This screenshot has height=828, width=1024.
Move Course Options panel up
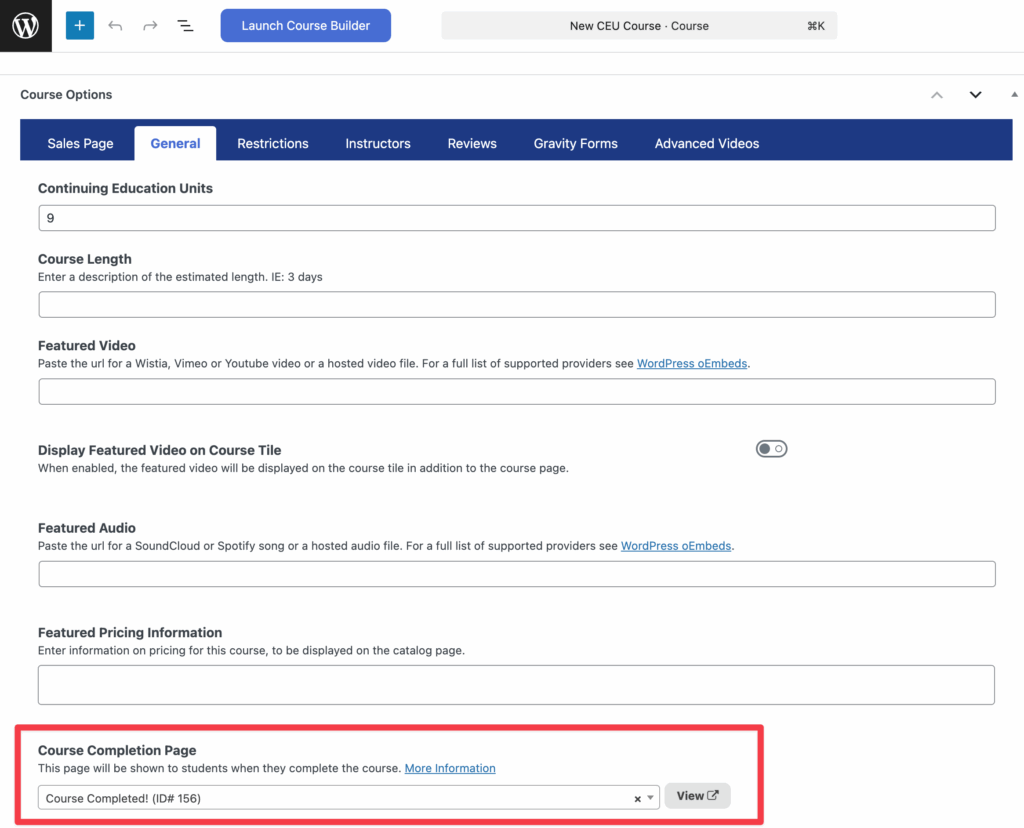coord(937,95)
